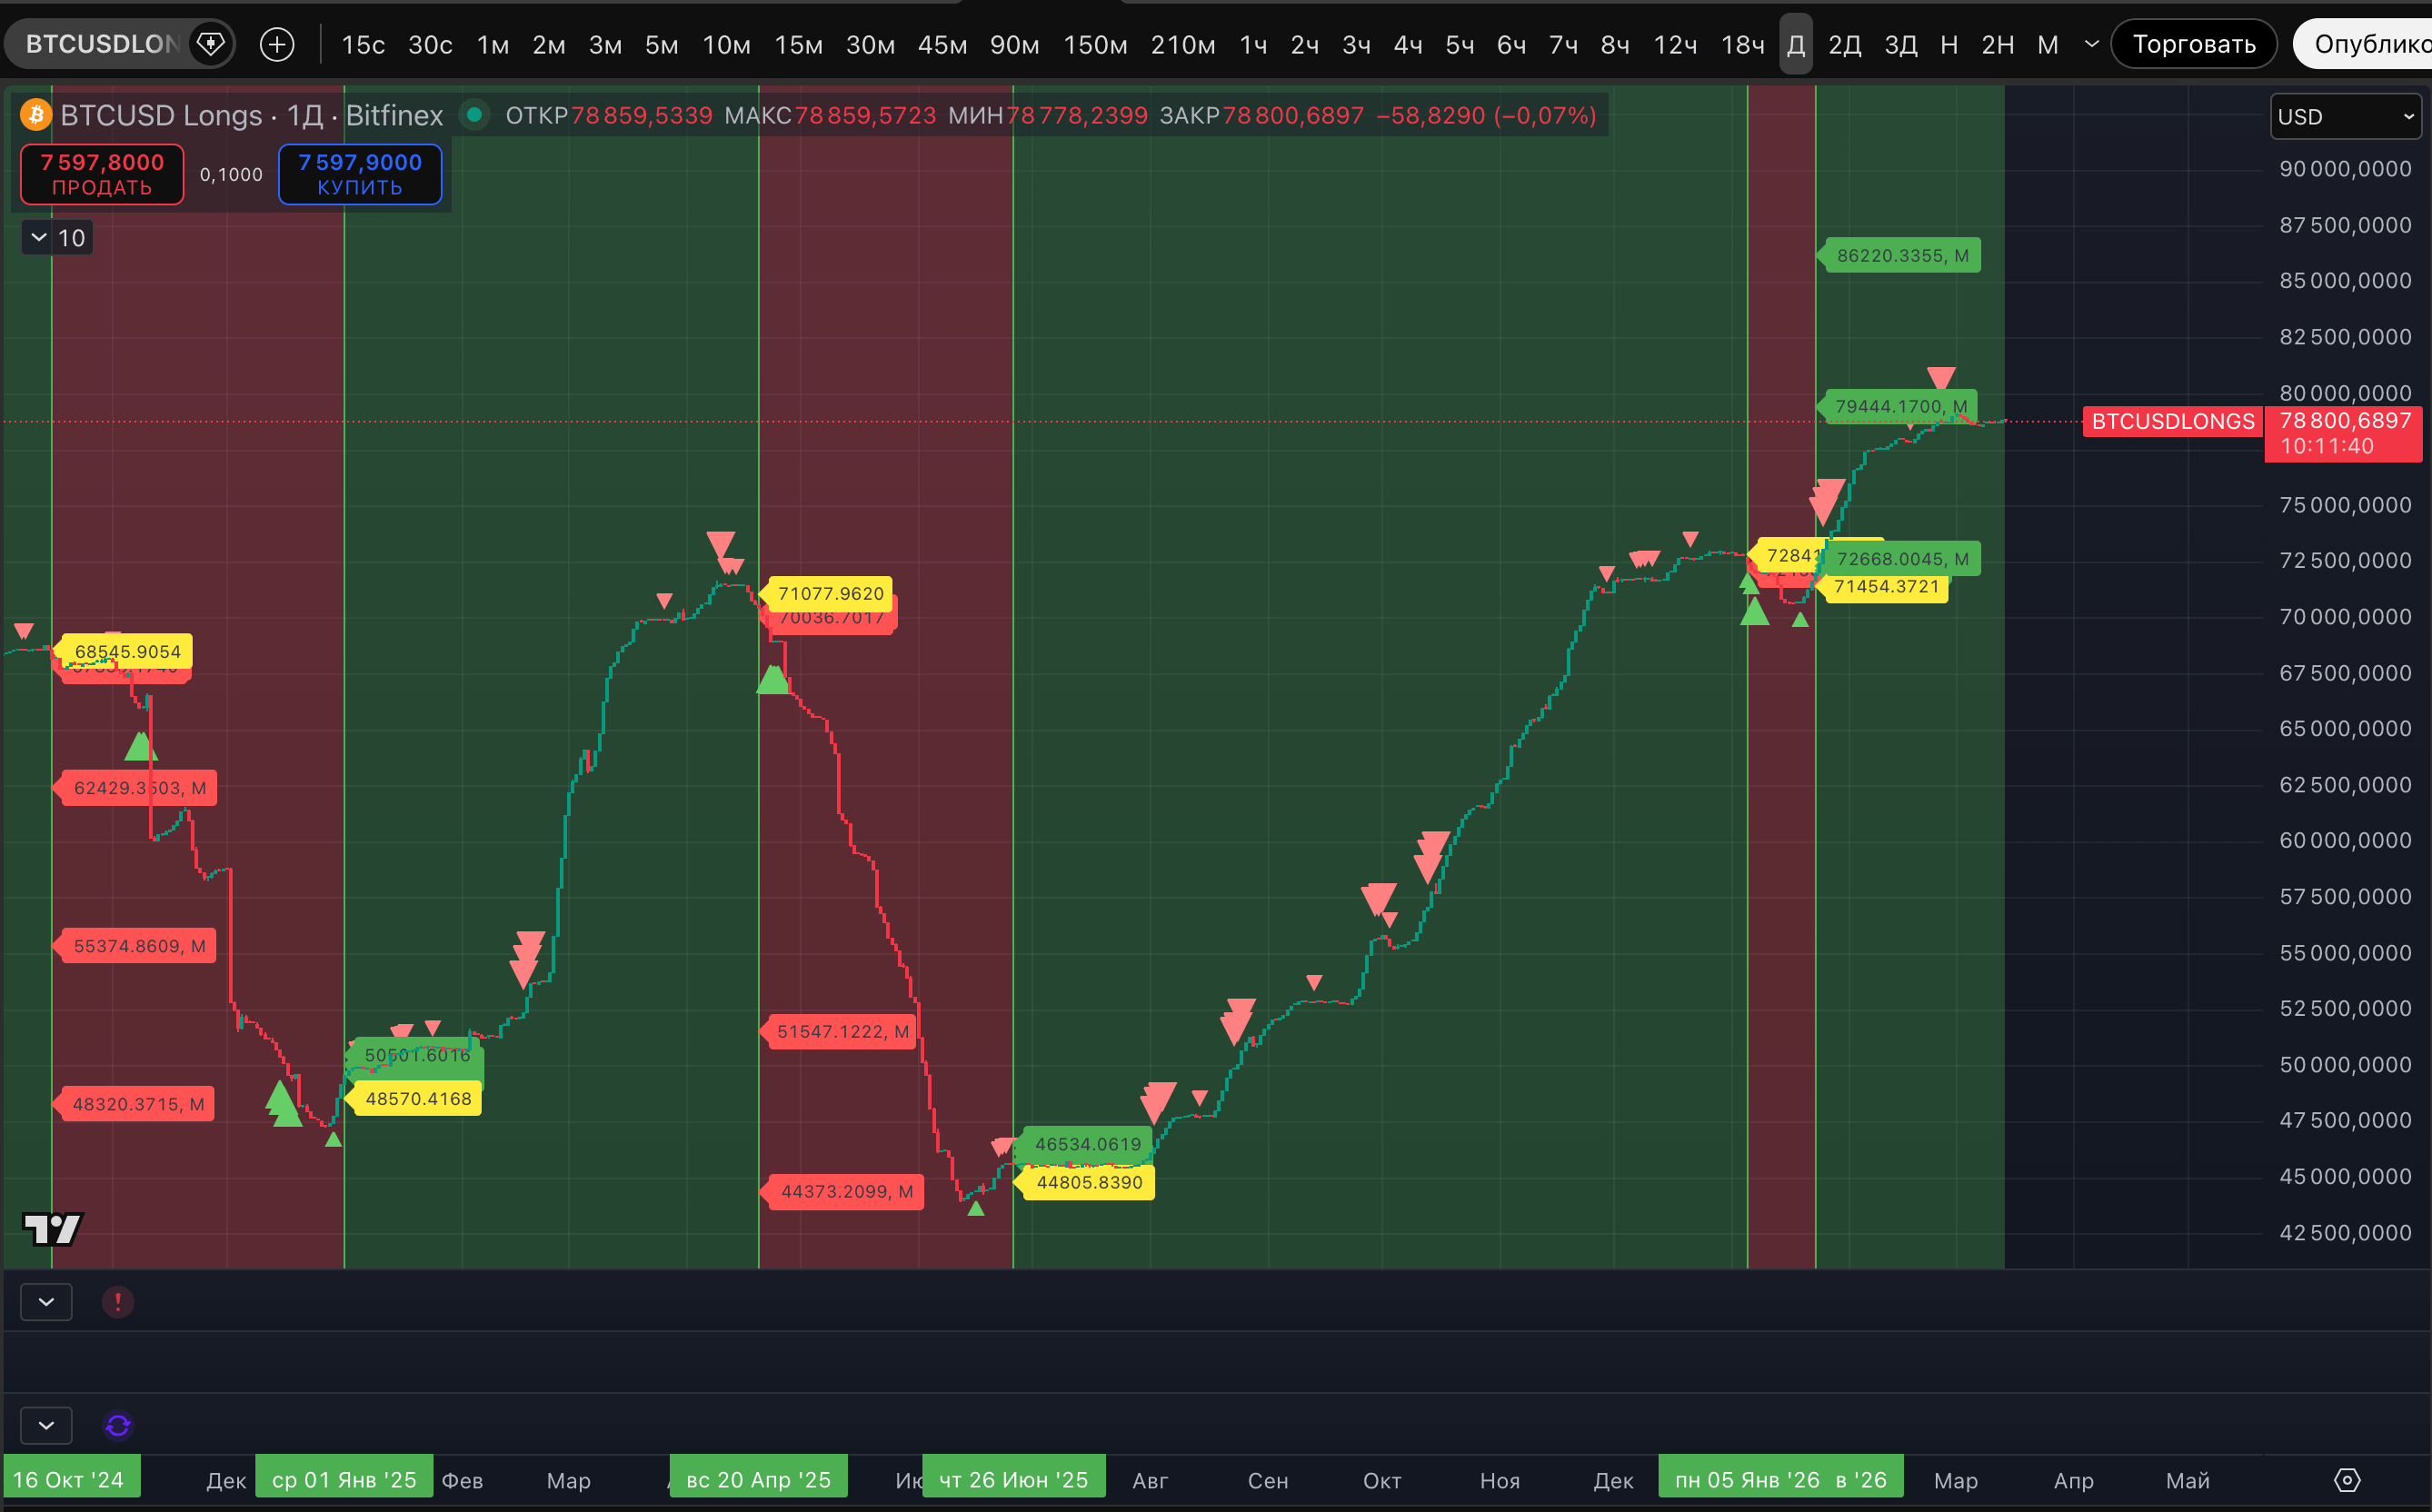The height and width of the screenshot is (1512, 2432).
Task: Switch to the 2Д timeframe
Action: 1844,45
